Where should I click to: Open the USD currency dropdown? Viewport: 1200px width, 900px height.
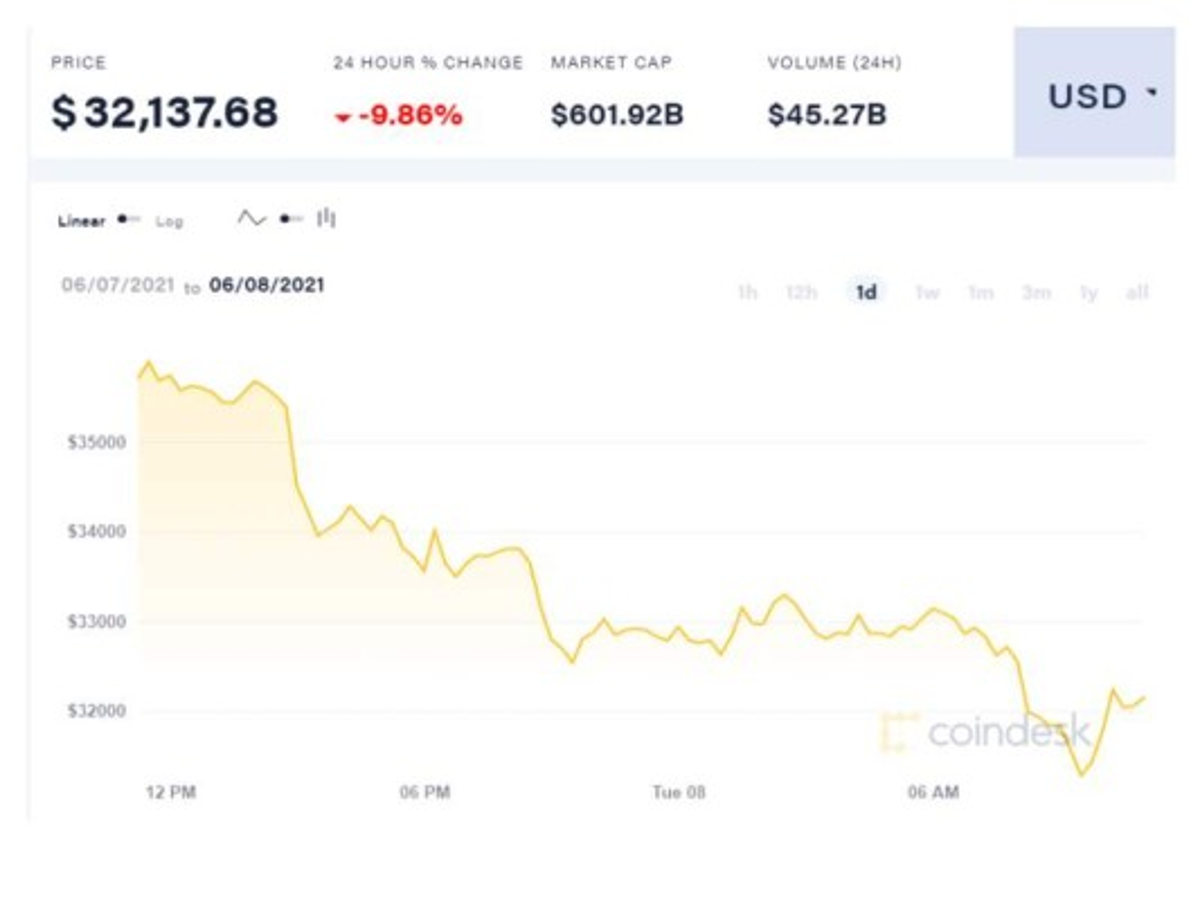(1094, 96)
